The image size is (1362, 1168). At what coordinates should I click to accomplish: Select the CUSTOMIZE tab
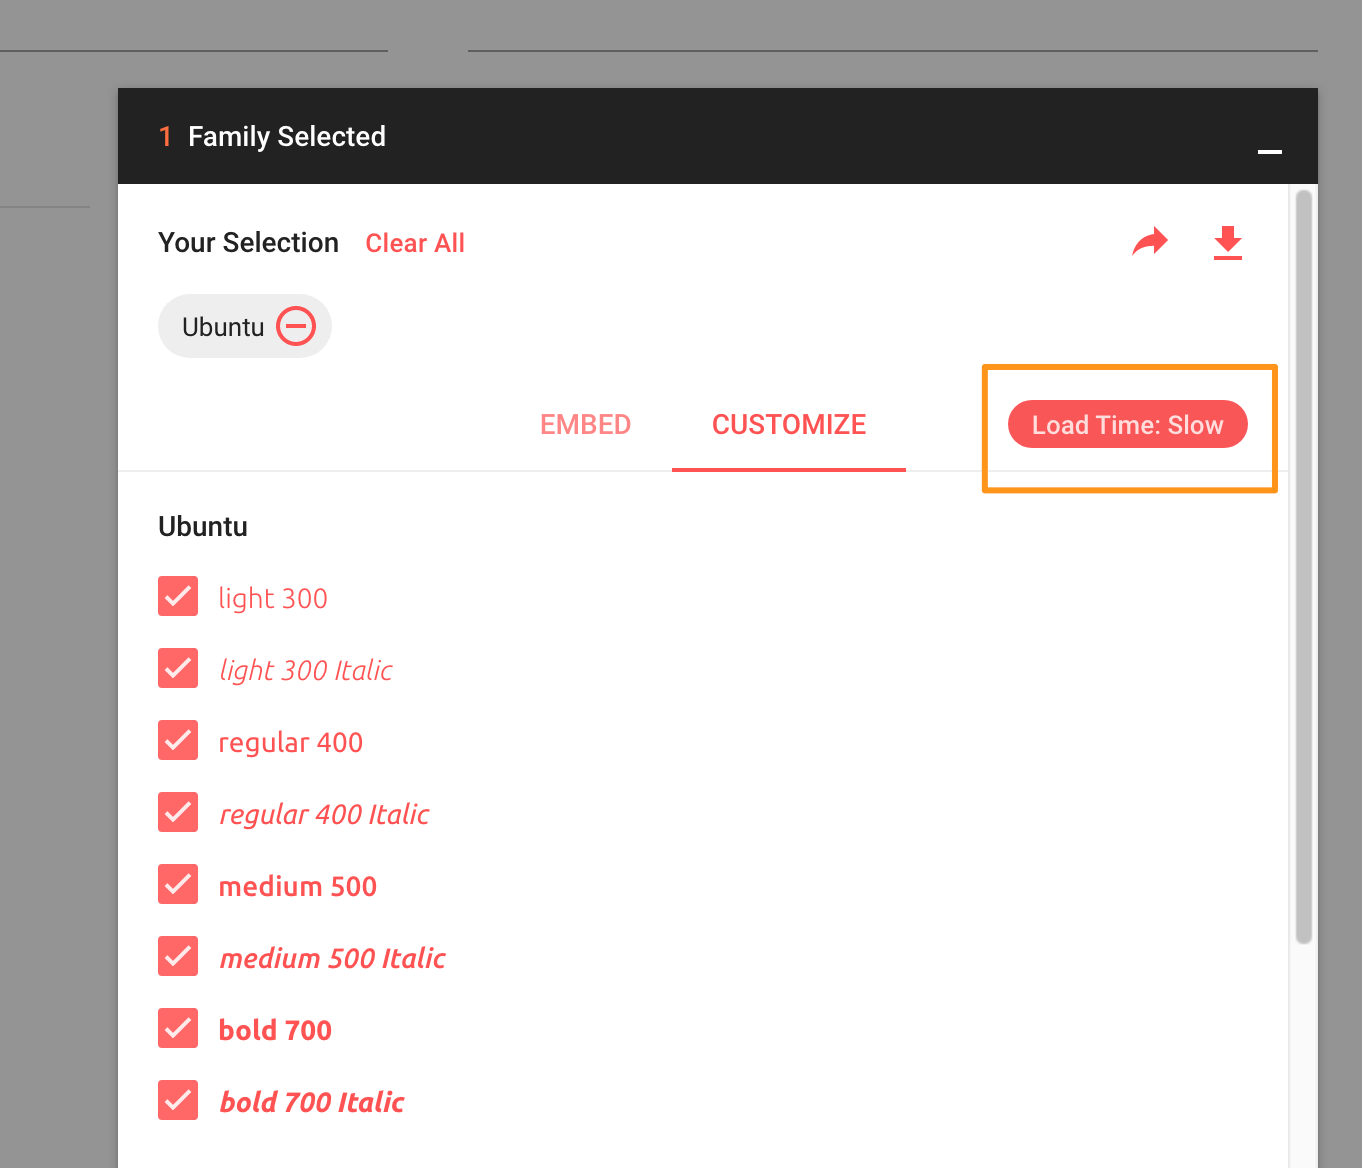pos(788,425)
